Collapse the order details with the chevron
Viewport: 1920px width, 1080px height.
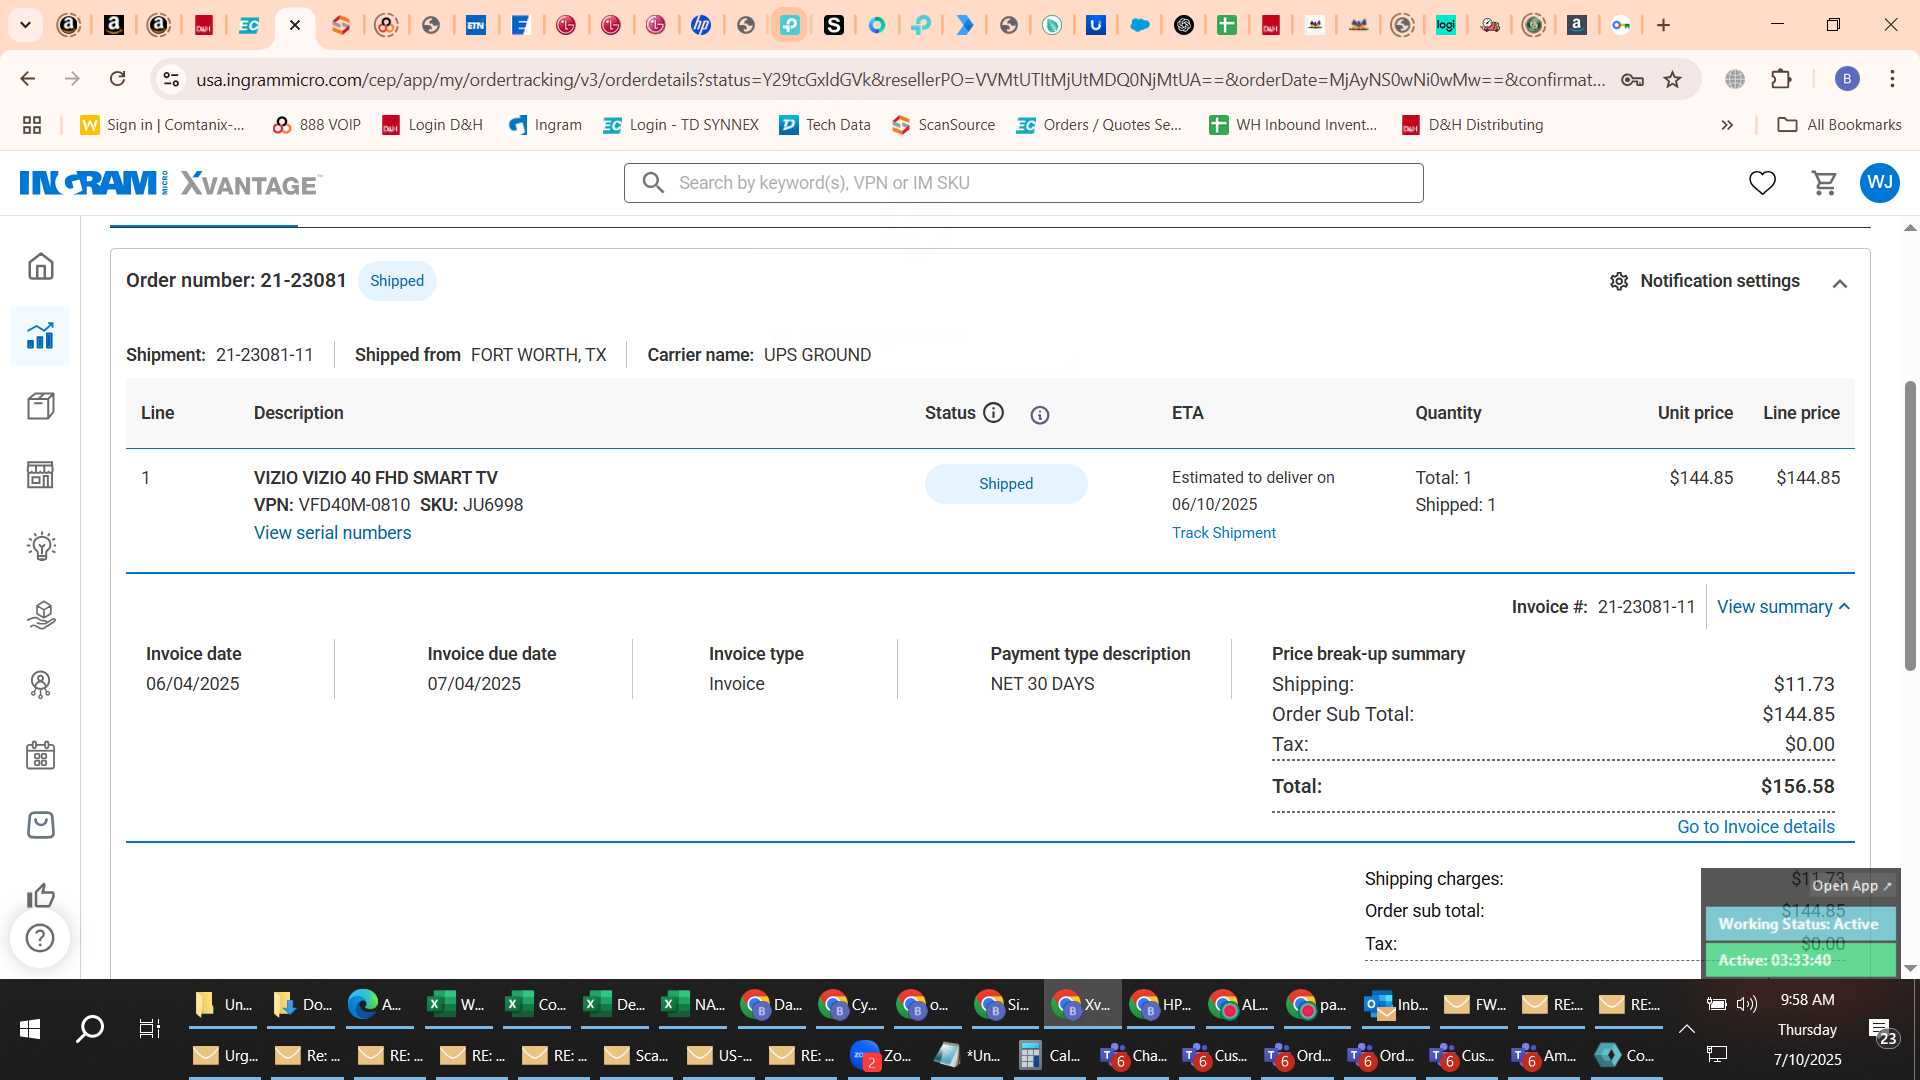tap(1839, 284)
